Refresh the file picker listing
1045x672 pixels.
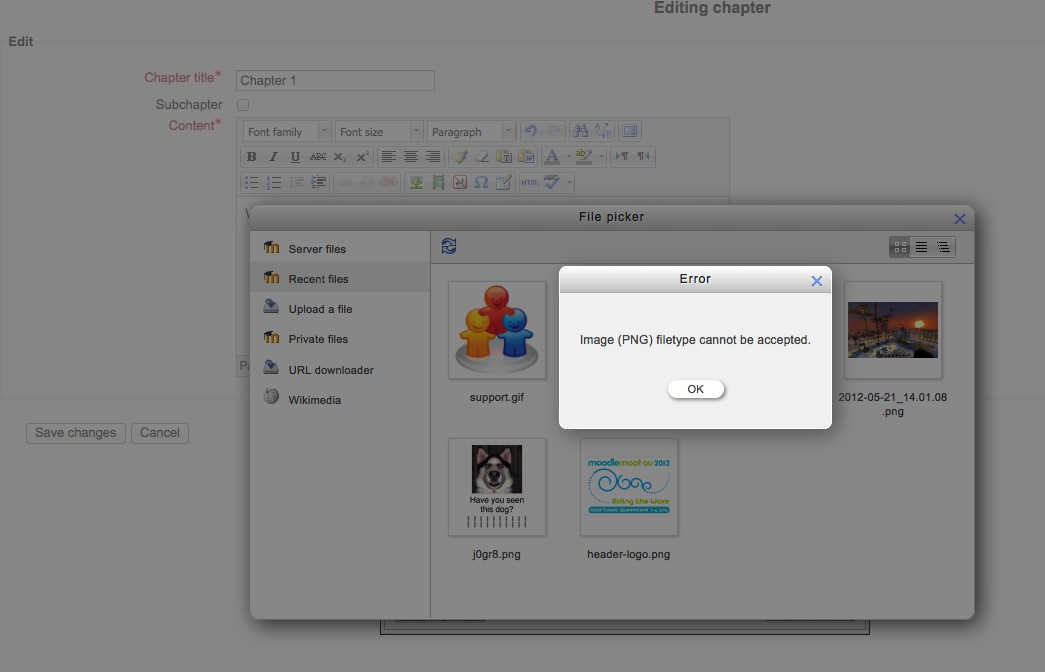pos(449,247)
